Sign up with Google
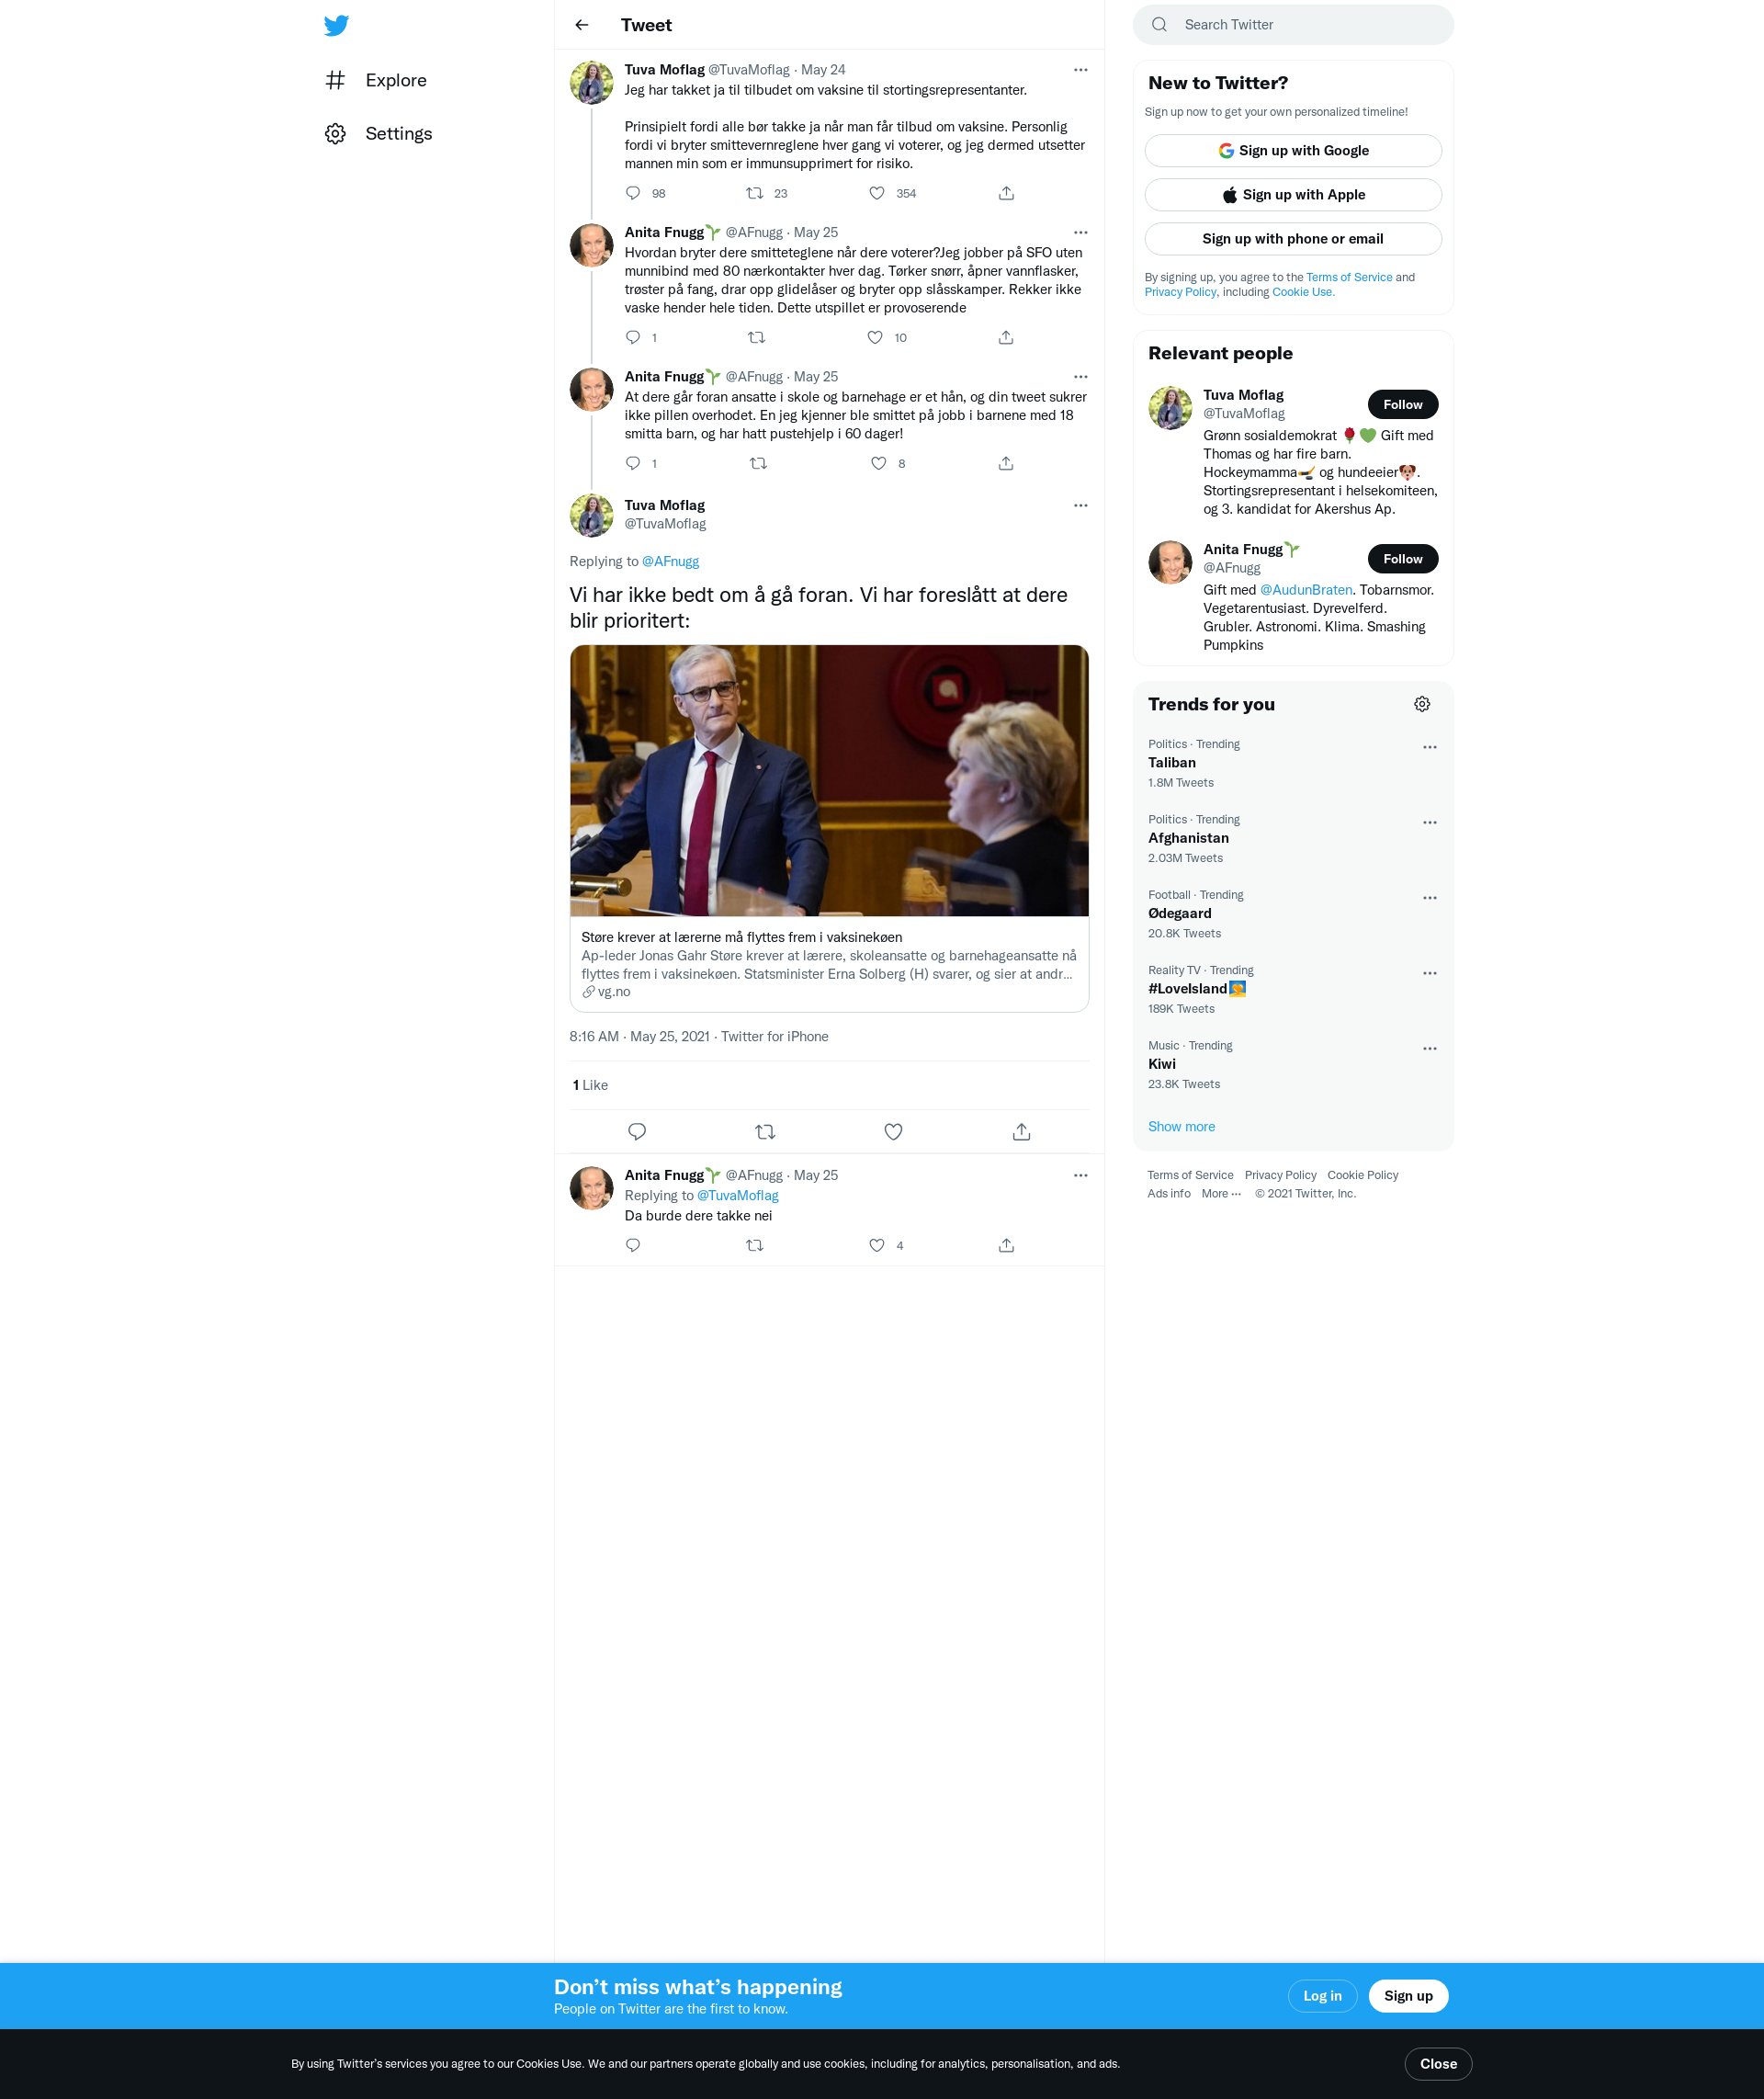Screen dimensions: 1764x2099 1292,150
